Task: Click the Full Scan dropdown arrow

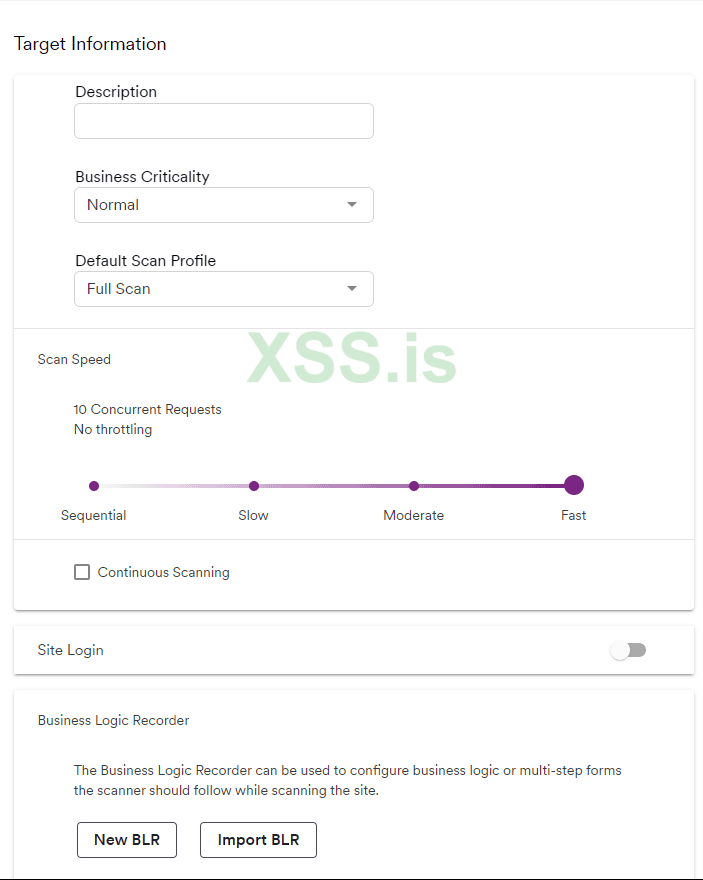Action: [352, 289]
